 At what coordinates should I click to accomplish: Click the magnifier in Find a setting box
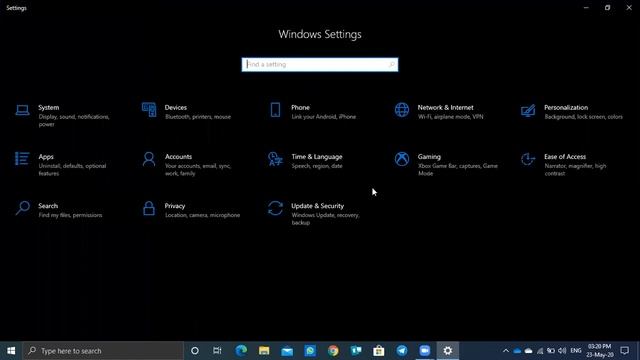coord(391,64)
